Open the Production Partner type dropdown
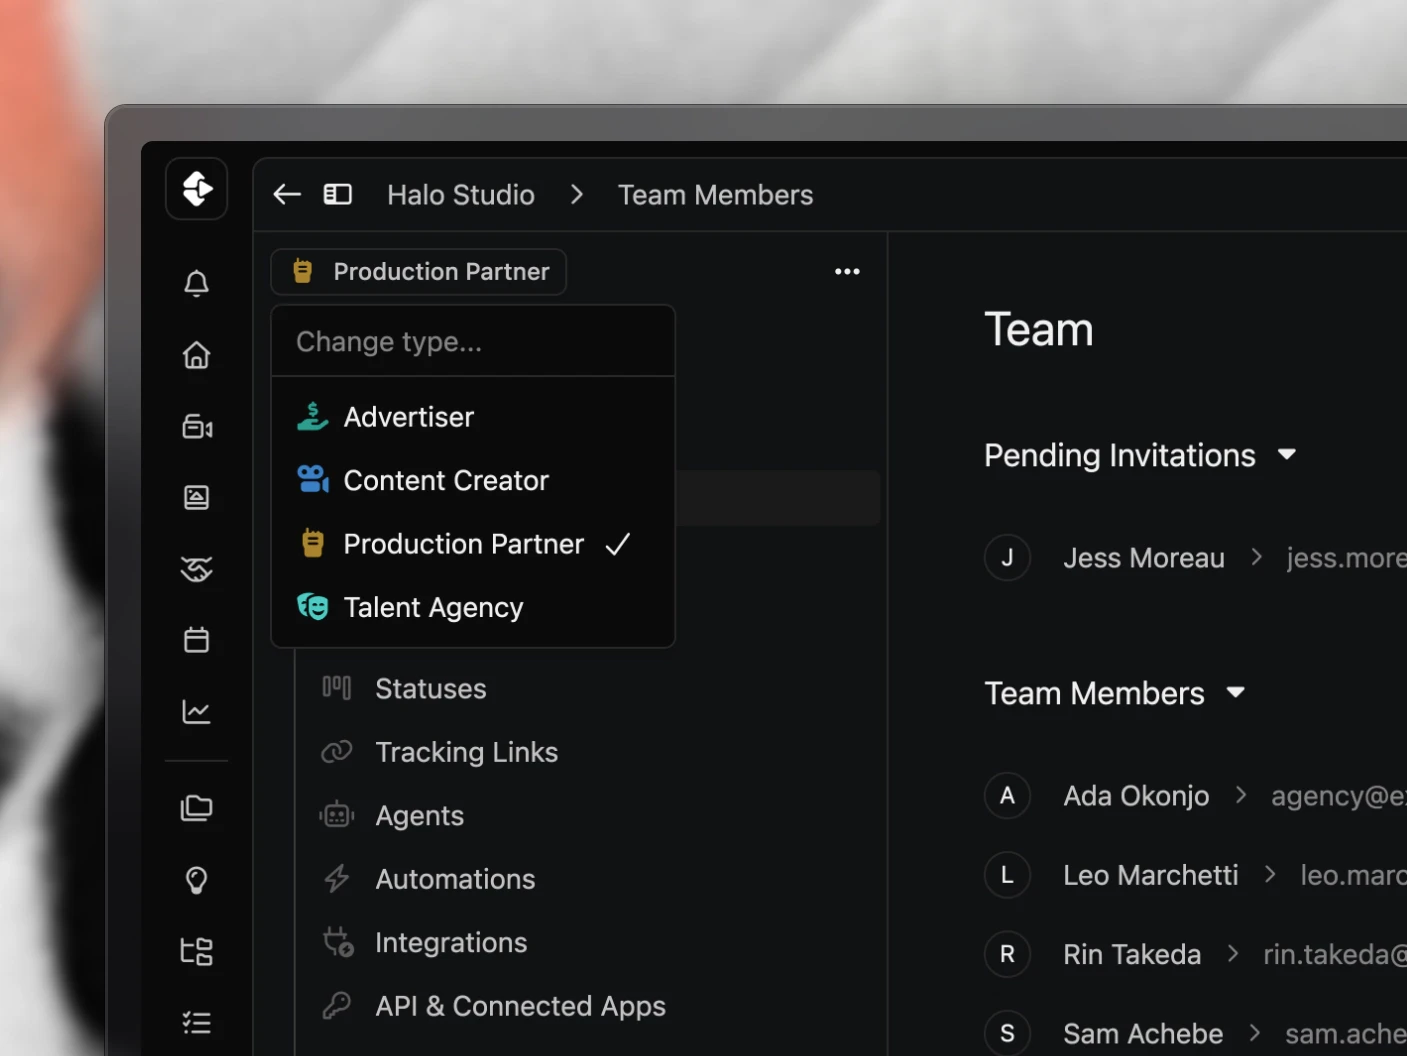This screenshot has width=1407, height=1056. click(x=419, y=272)
